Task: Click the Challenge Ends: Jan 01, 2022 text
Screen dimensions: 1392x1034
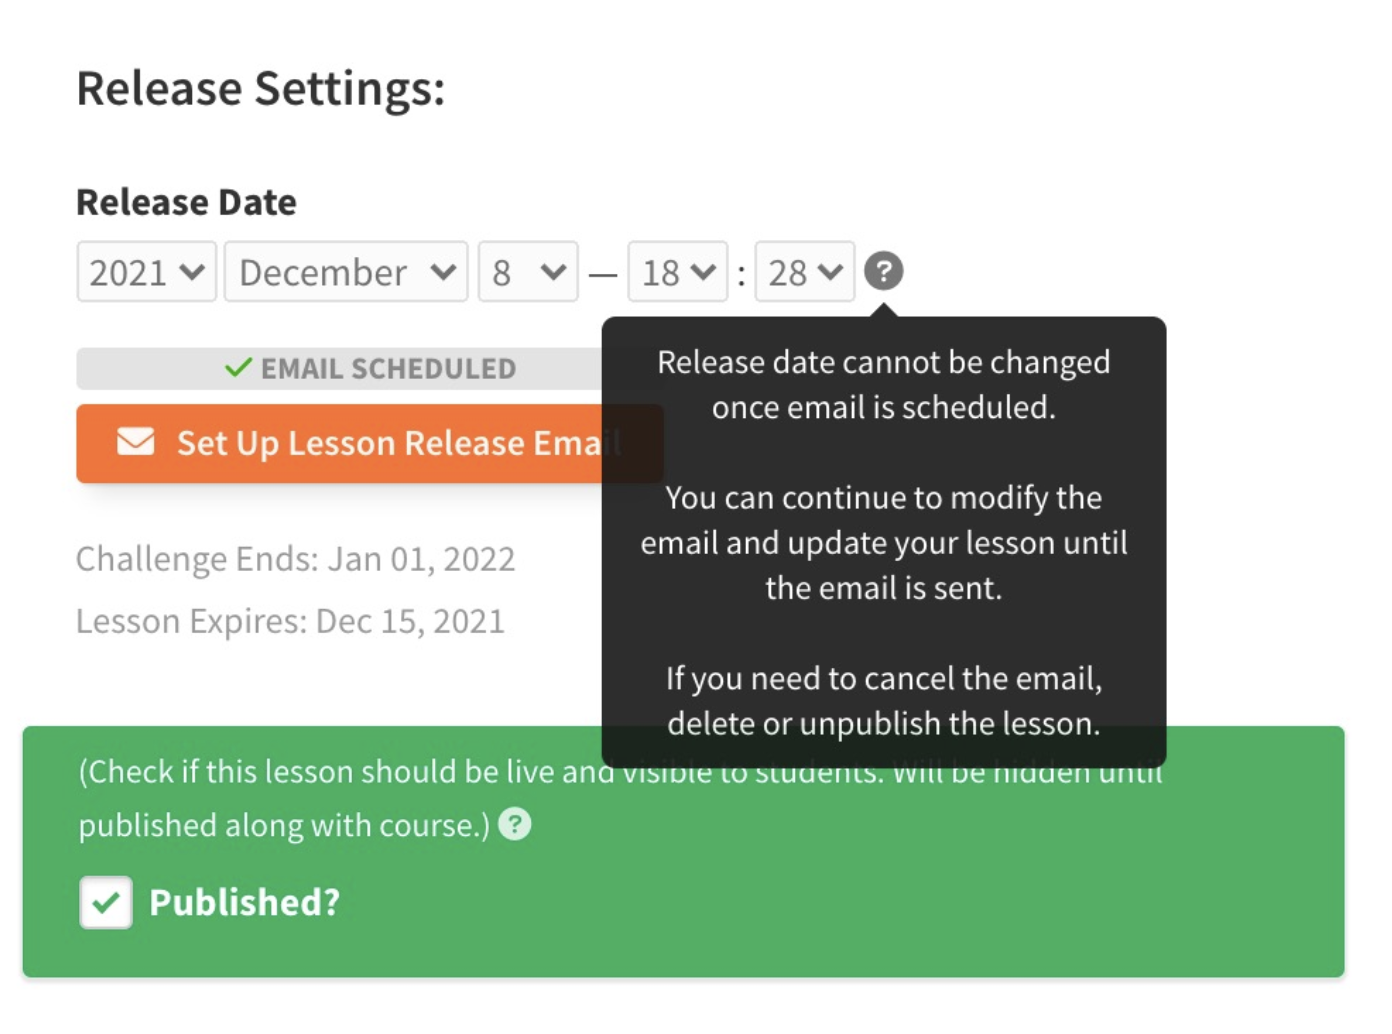Action: 296,558
